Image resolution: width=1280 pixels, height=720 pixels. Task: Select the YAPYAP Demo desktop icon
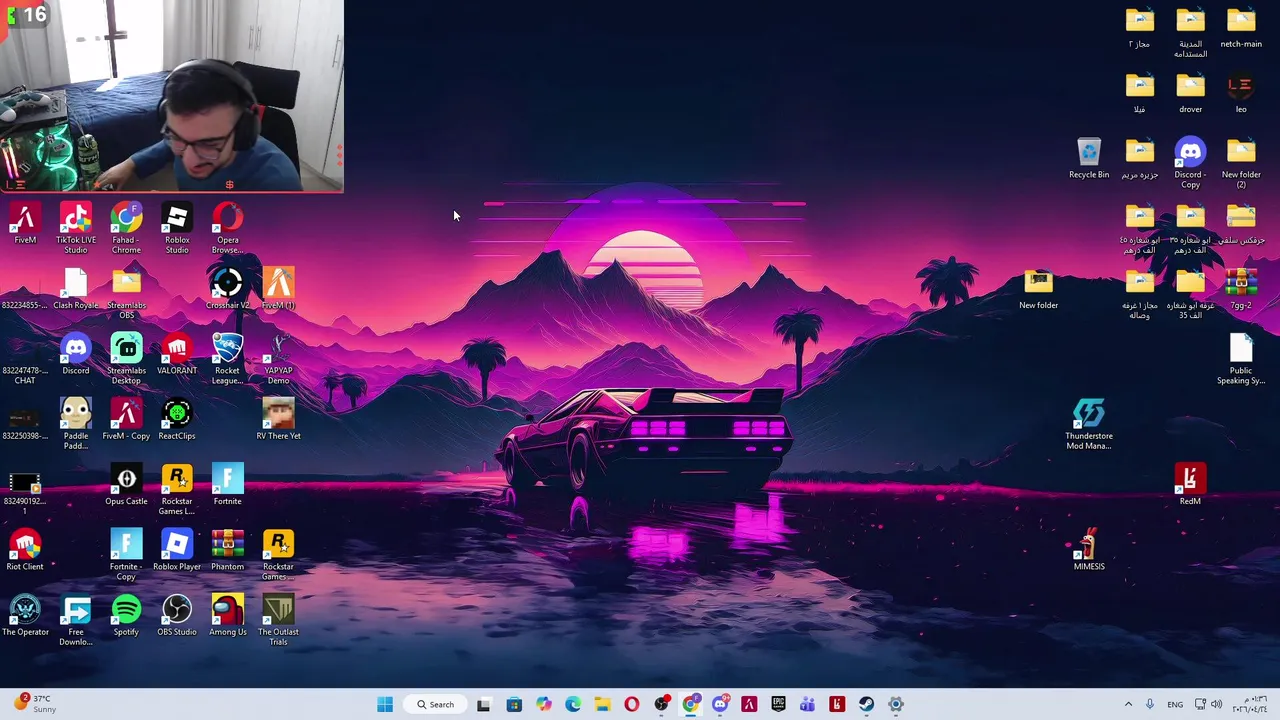coord(278,359)
